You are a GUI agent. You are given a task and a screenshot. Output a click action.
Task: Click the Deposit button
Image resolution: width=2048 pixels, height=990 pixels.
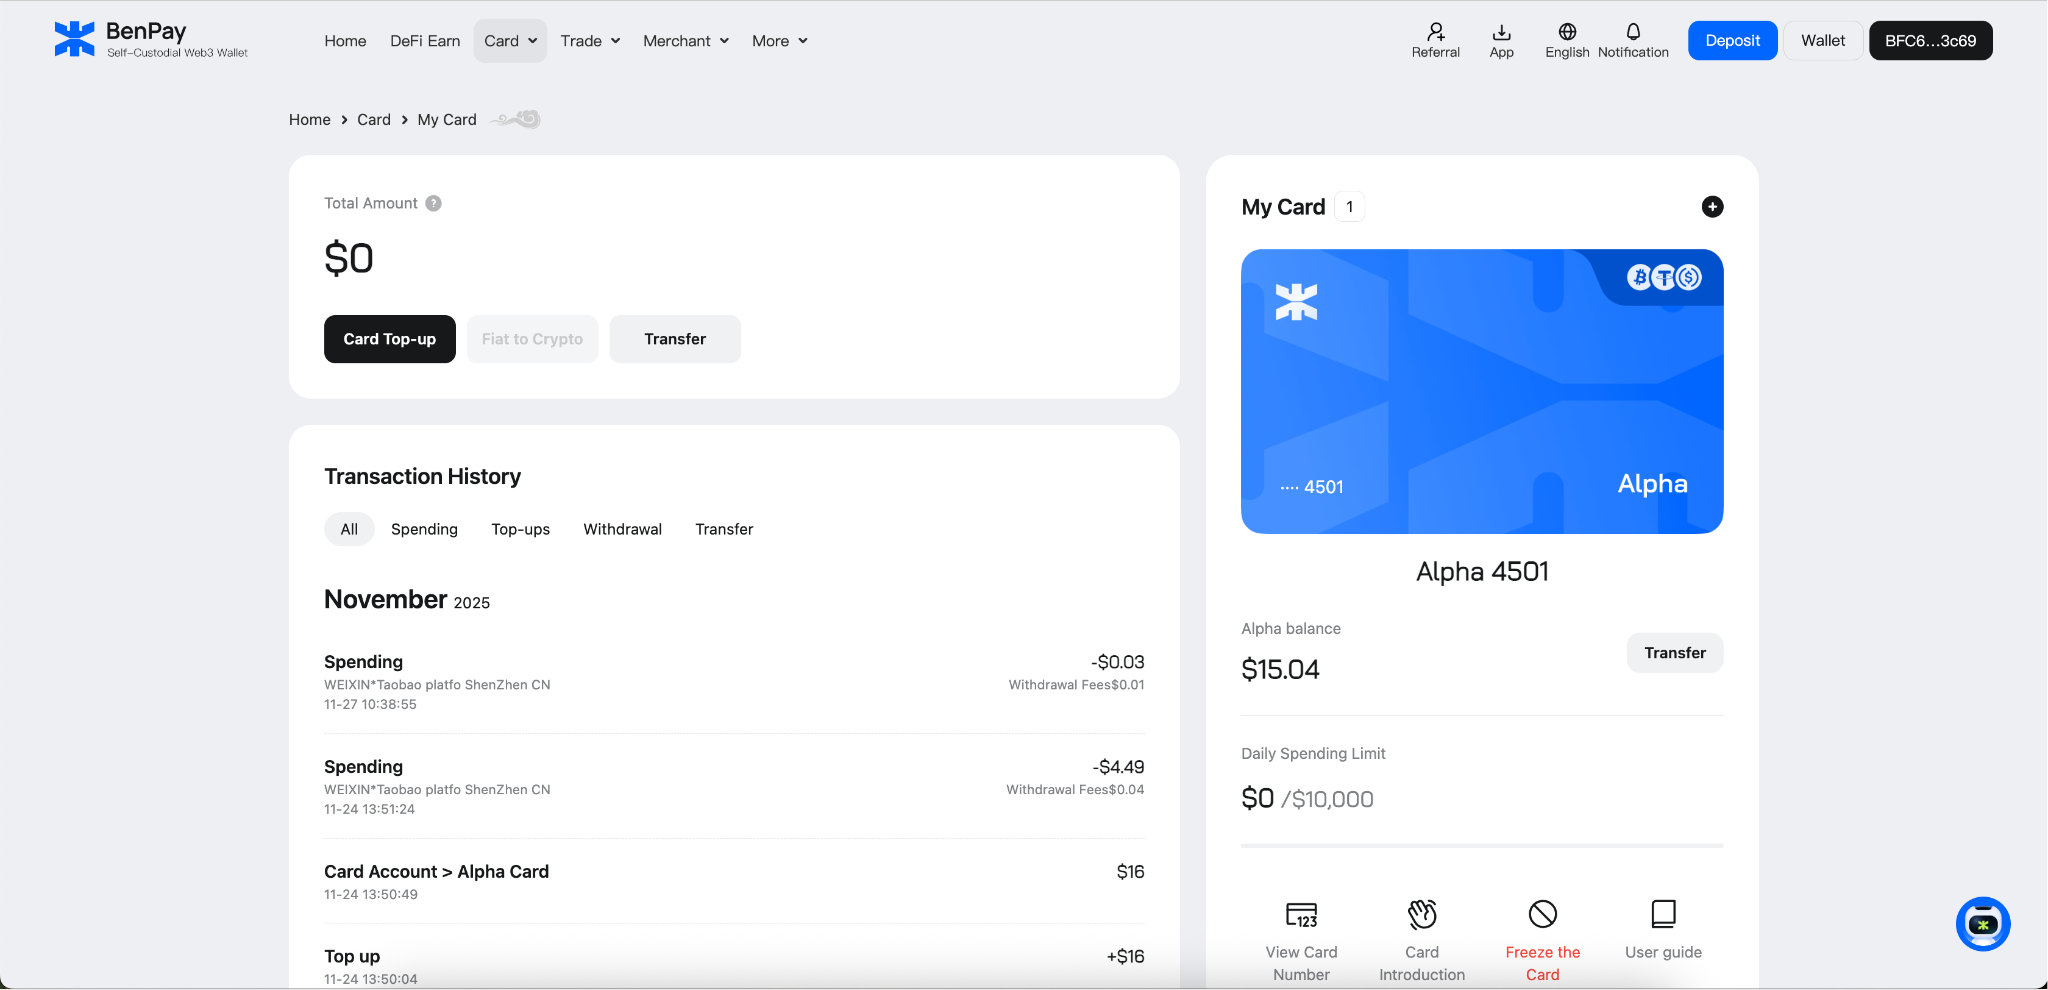tap(1732, 40)
